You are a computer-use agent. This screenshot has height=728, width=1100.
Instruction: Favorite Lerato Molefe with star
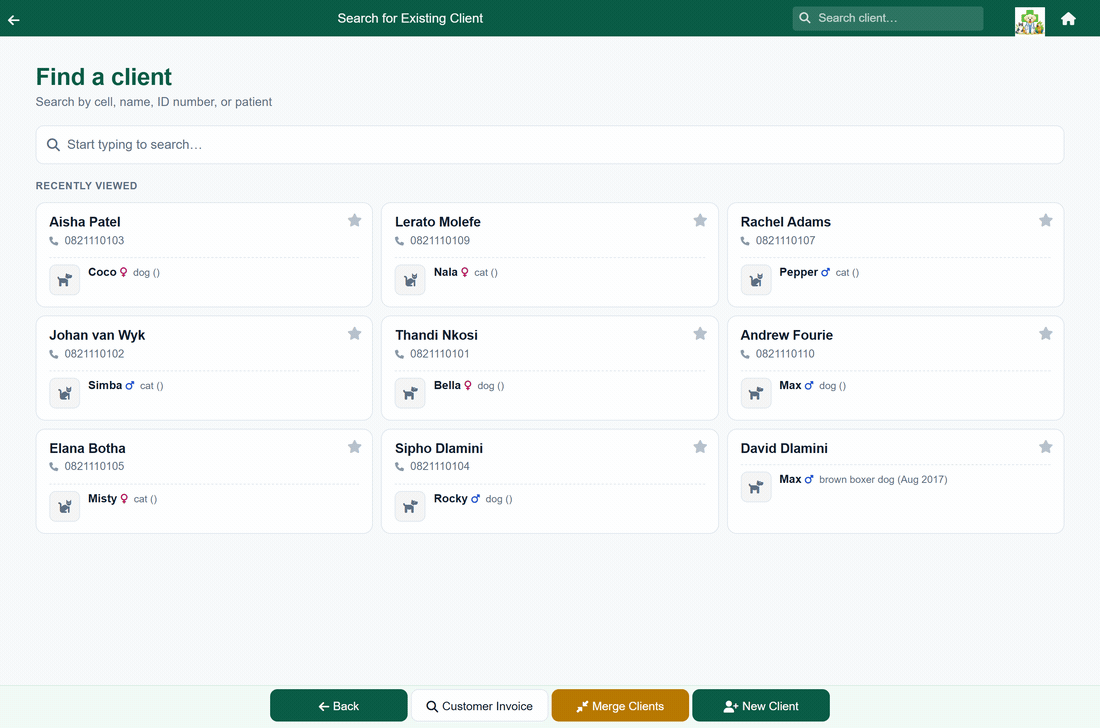699,220
